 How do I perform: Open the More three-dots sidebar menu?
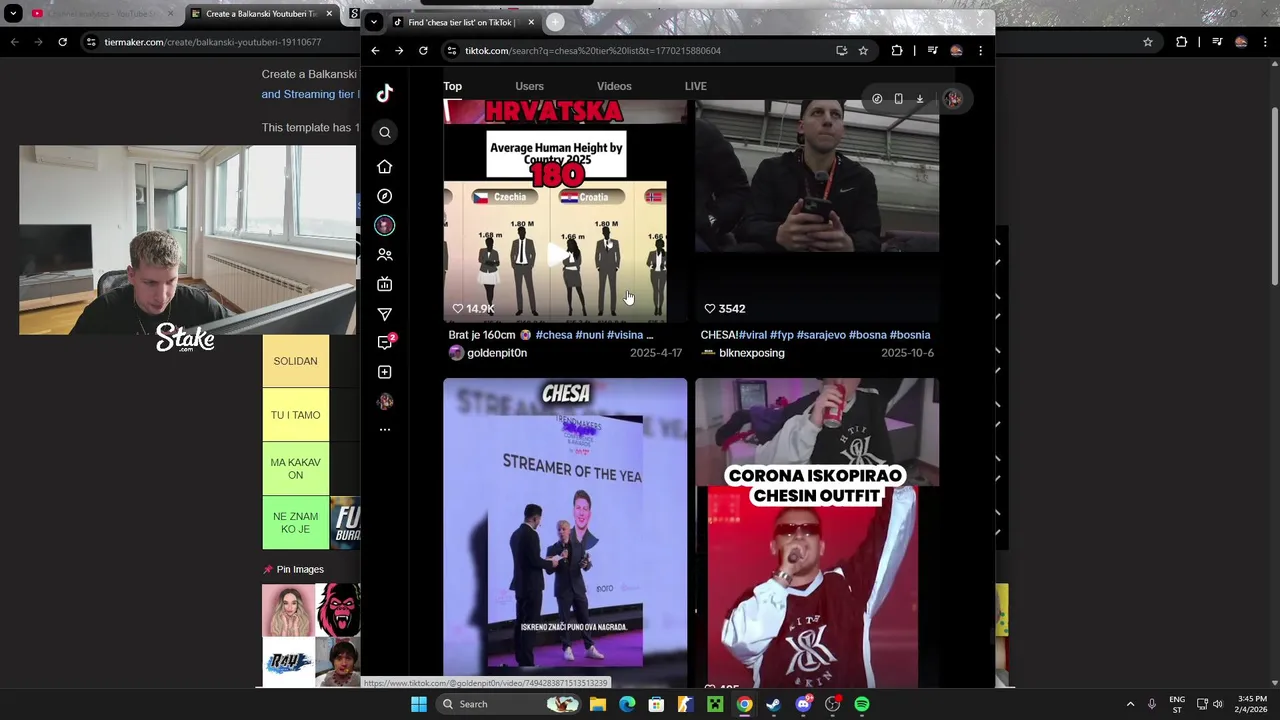[x=385, y=429]
